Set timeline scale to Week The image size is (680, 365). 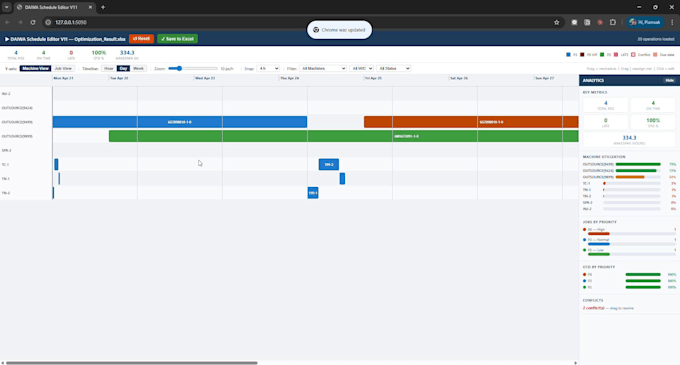pyautogui.click(x=138, y=68)
